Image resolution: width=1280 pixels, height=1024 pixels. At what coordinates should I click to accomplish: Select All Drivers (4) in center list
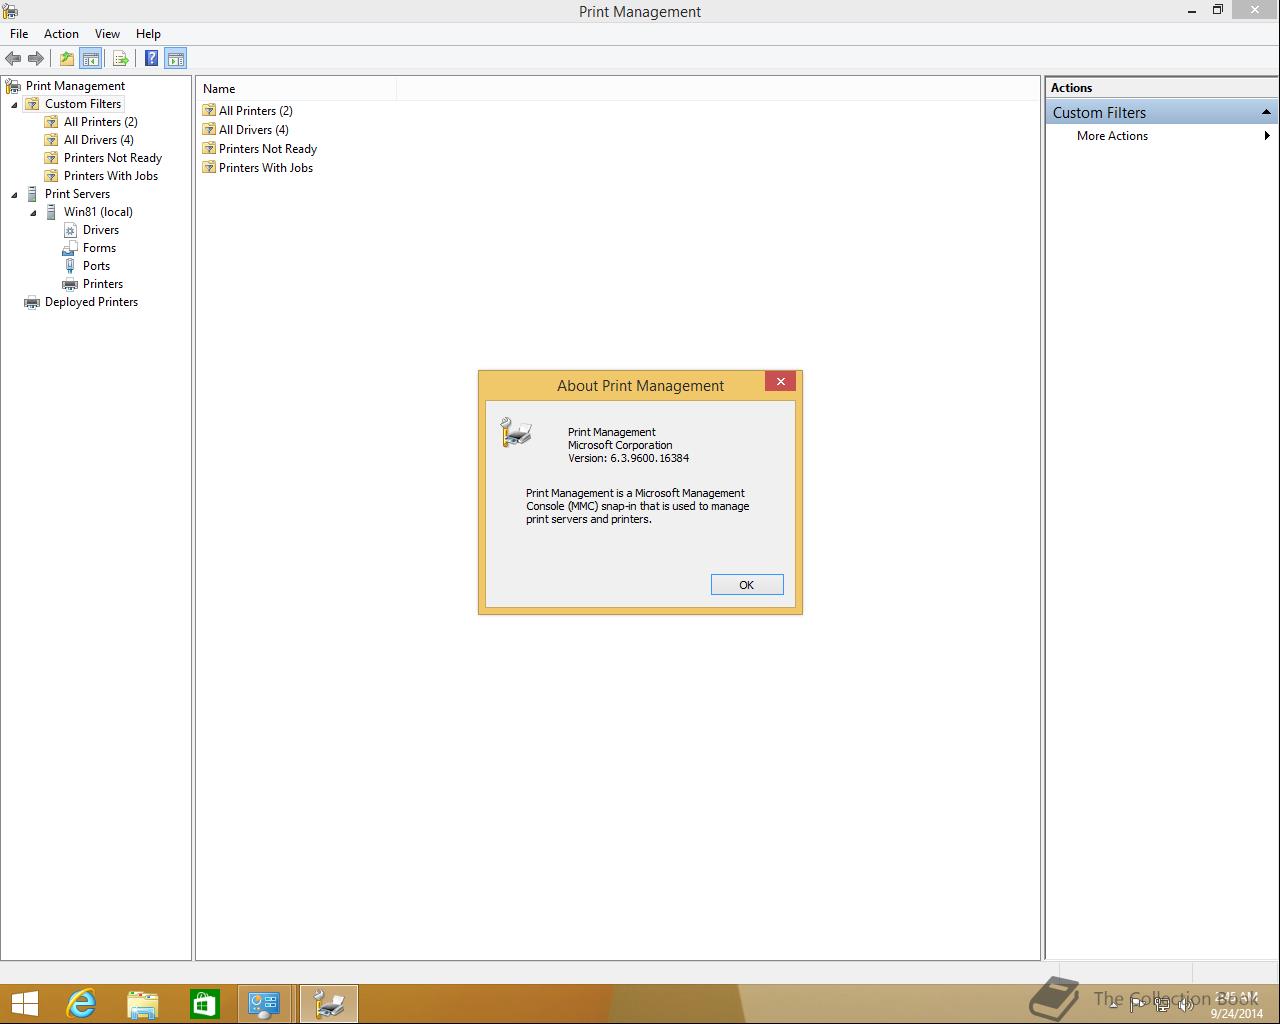[x=254, y=130]
